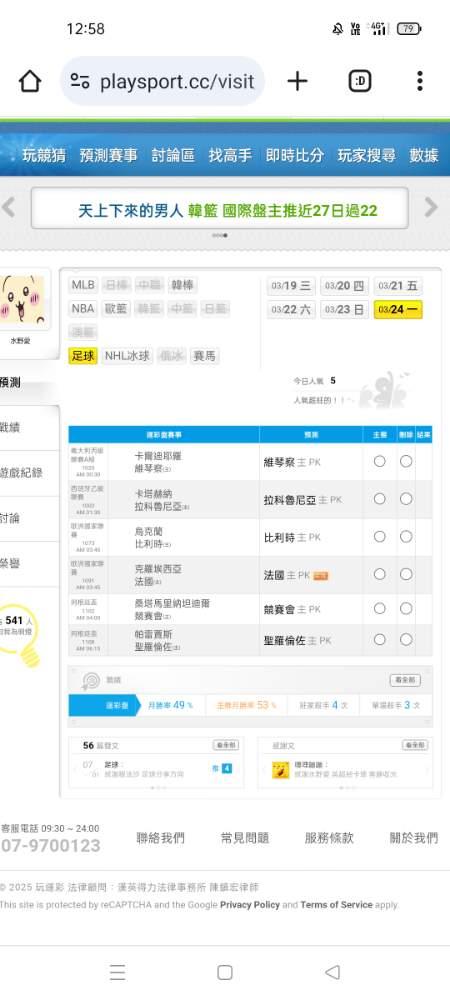Open the 即時比分 nav menu
The height and width of the screenshot is (1000, 450).
294,155
